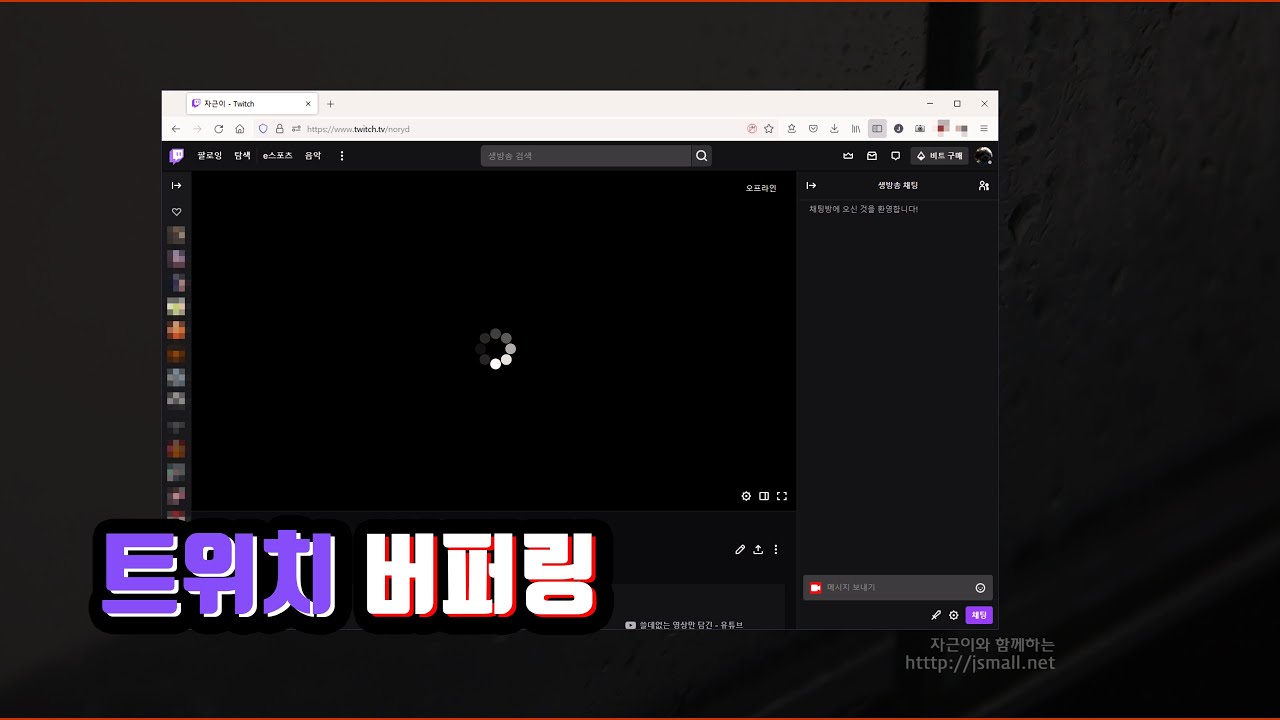The height and width of the screenshot is (720, 1280).
Task: Select the 자근이 - Twitch browser tab
Action: coord(252,104)
